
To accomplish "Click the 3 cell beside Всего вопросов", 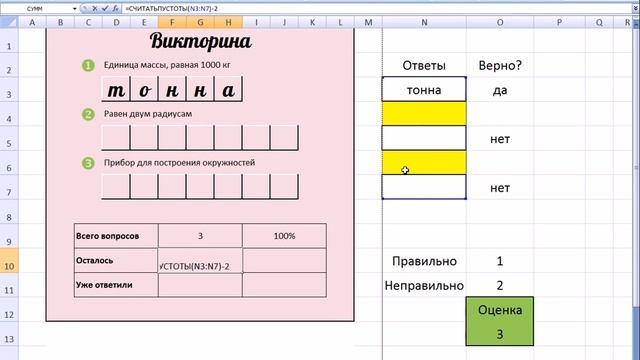I will coord(200,236).
